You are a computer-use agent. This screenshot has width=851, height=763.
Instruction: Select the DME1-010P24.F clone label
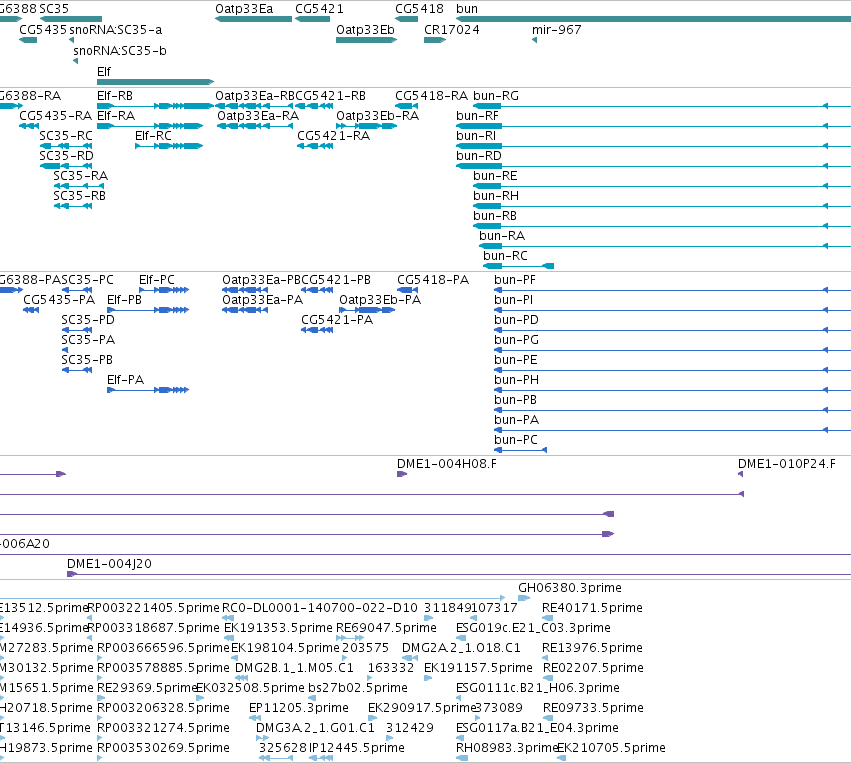[x=786, y=464]
